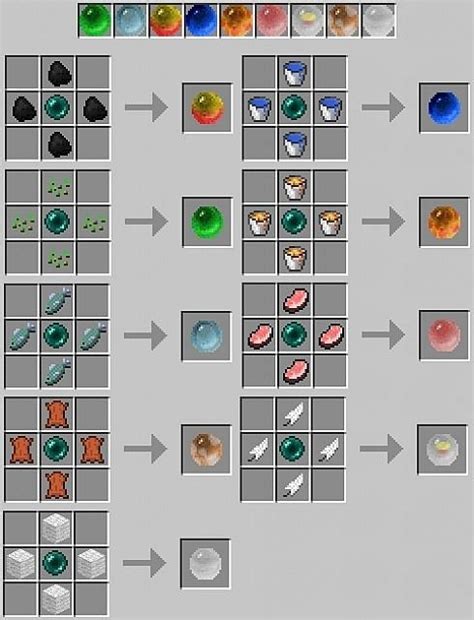Select the blue water pearl result slot
Viewport: 474px width, 620px height.
tap(444, 108)
